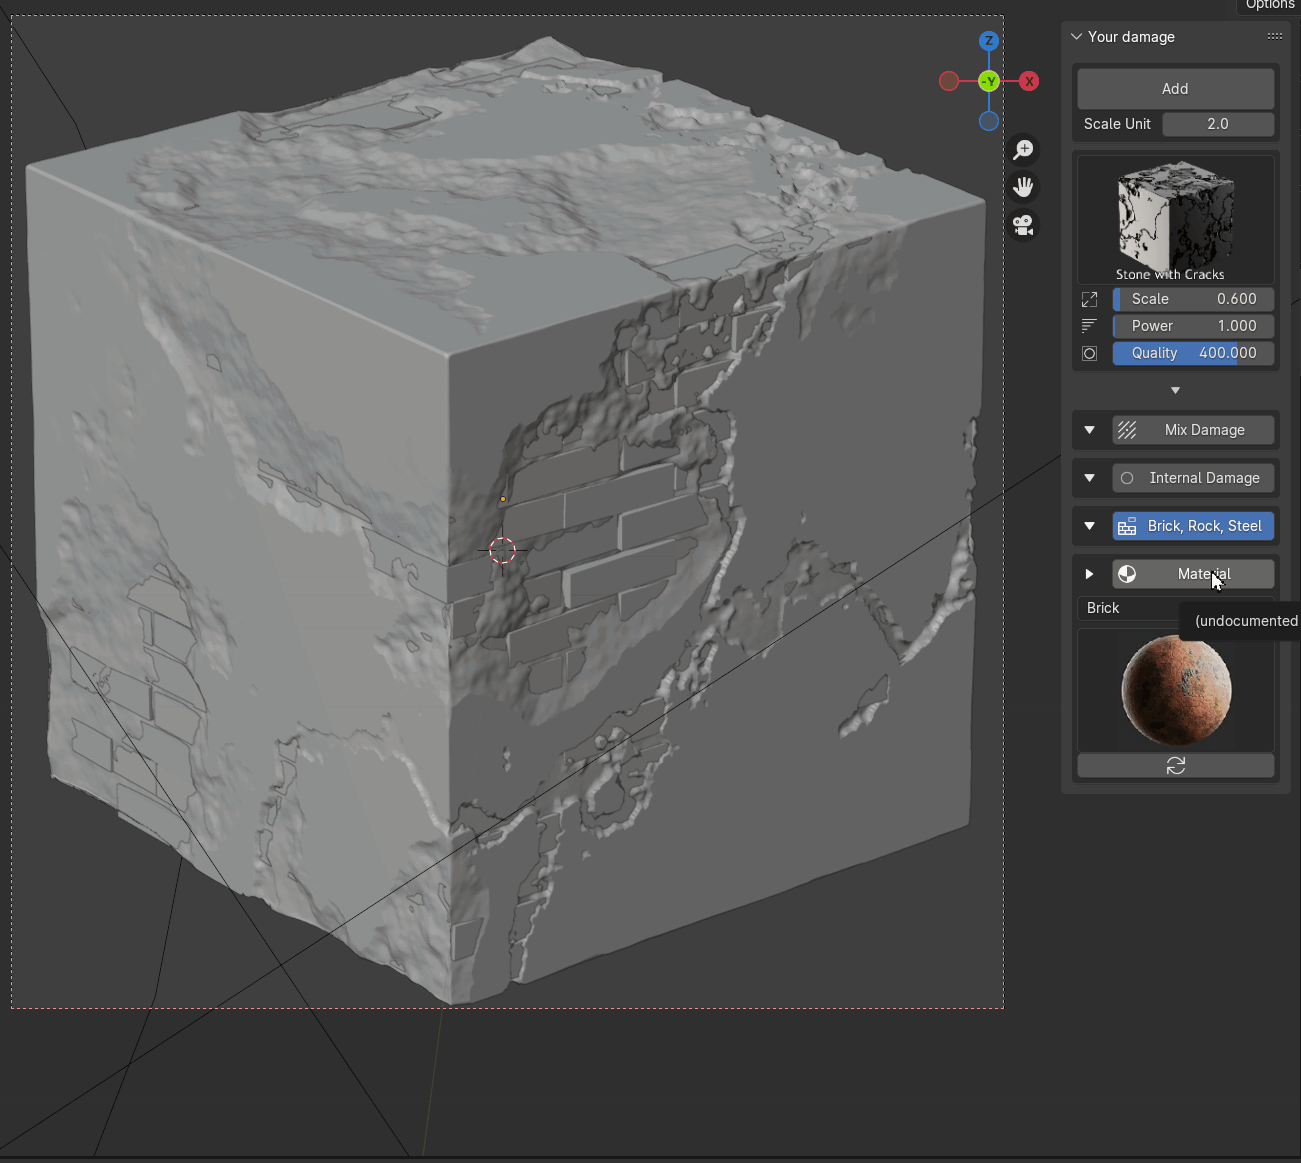Toggle the Internal Damage button

click(1193, 478)
